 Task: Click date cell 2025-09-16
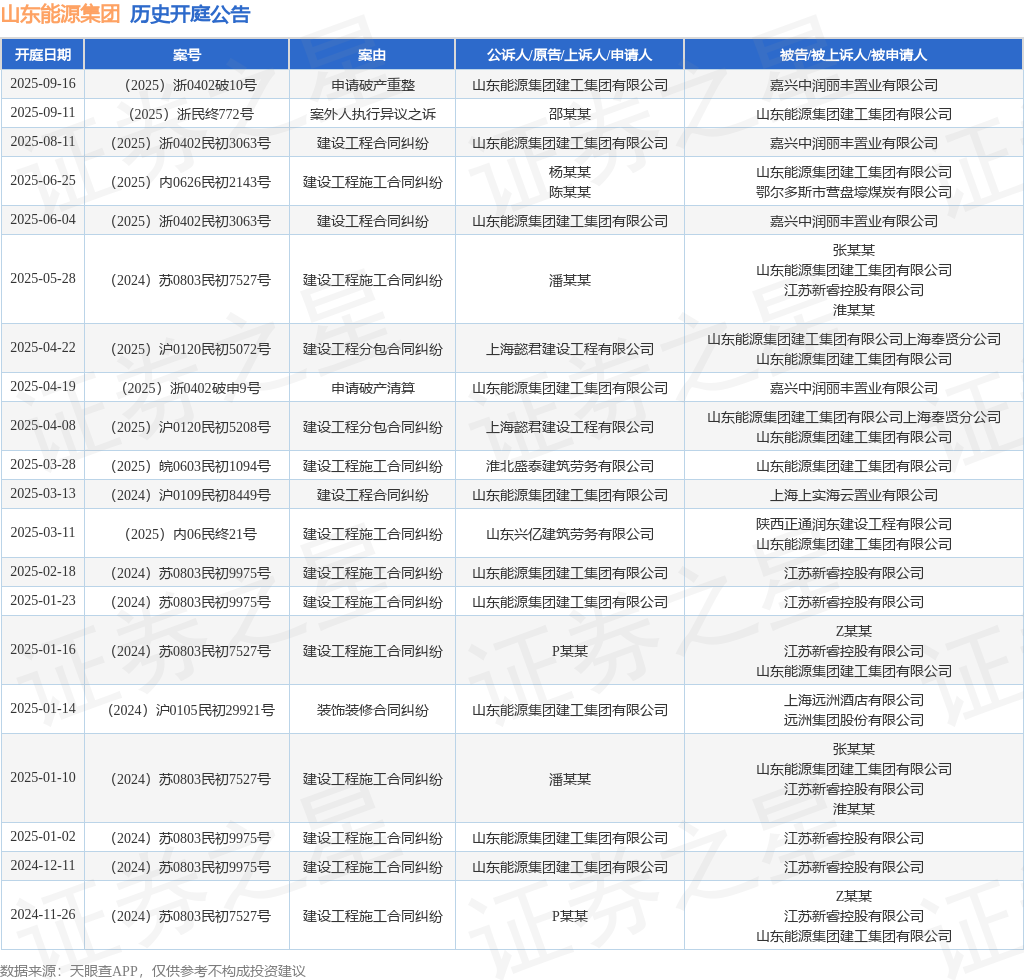tap(42, 84)
